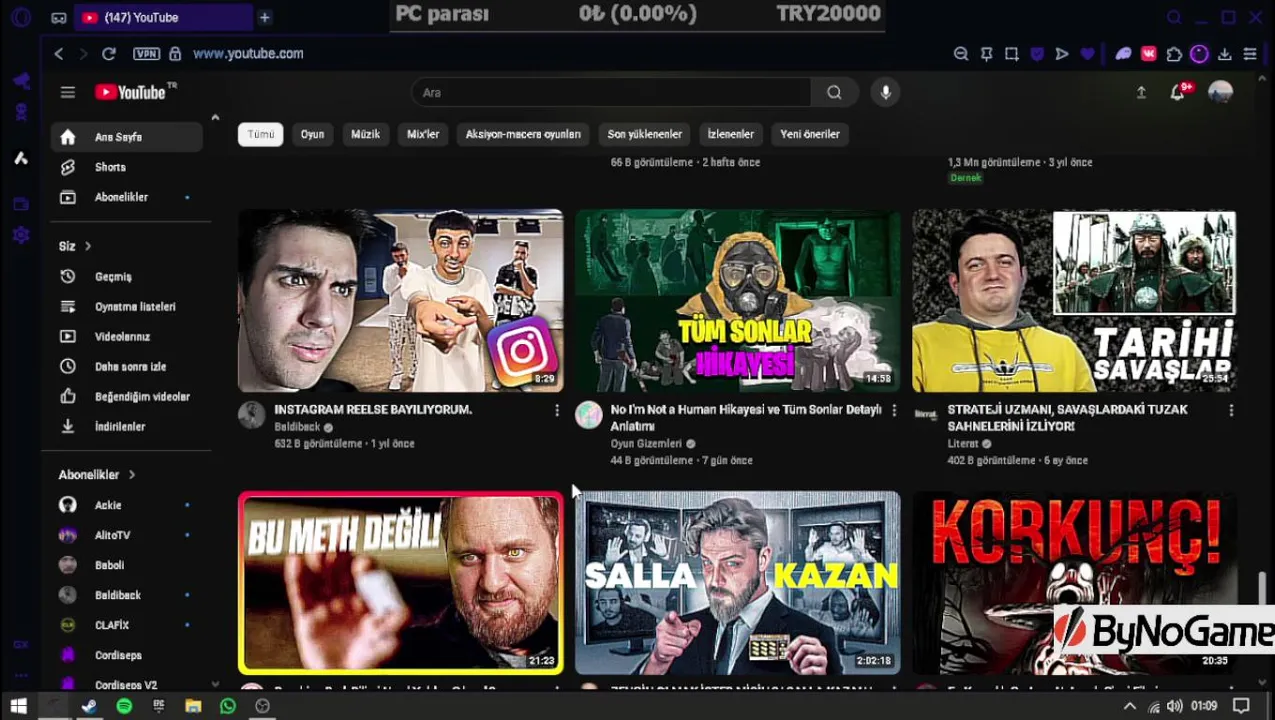
Task: Open the VK extension icon
Action: (1149, 54)
